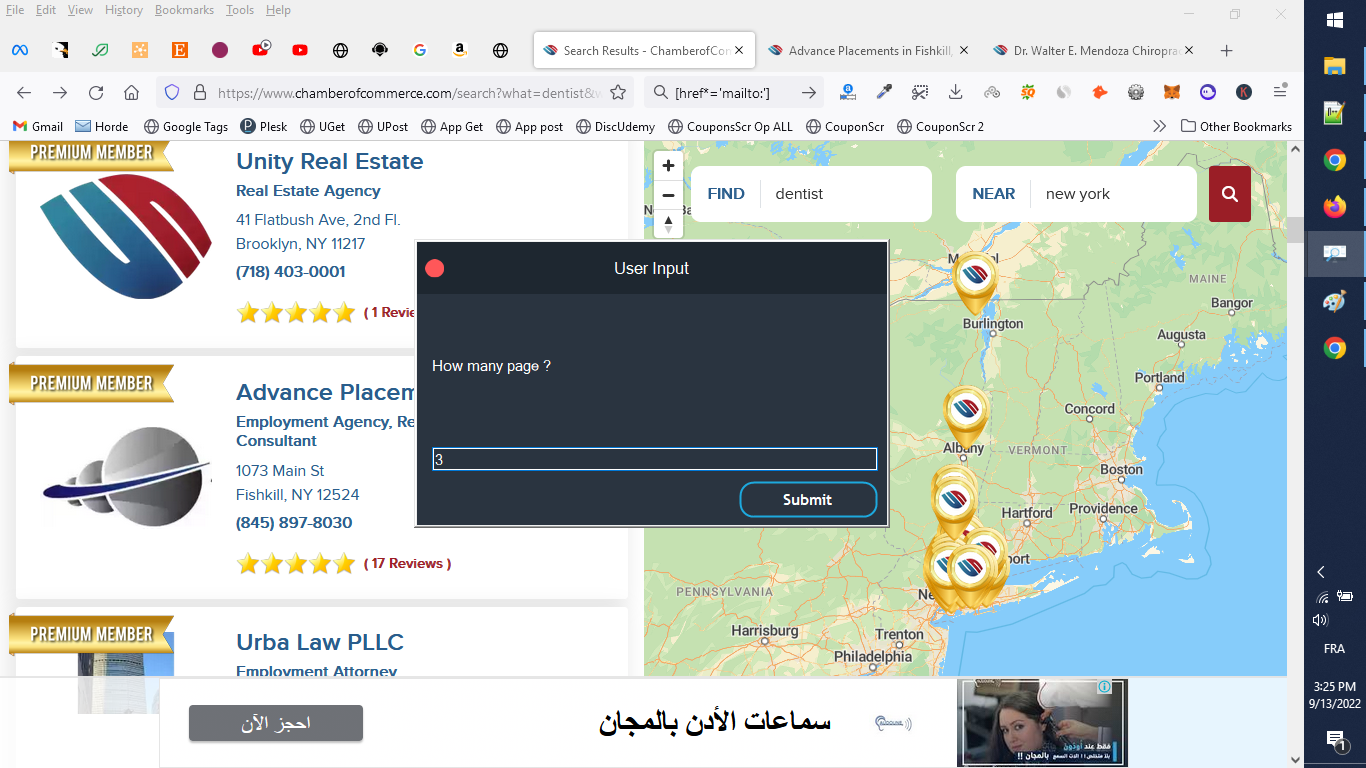Image resolution: width=1366 pixels, height=768 pixels.
Task: Reload the page with the refresh icon
Action: click(96, 93)
